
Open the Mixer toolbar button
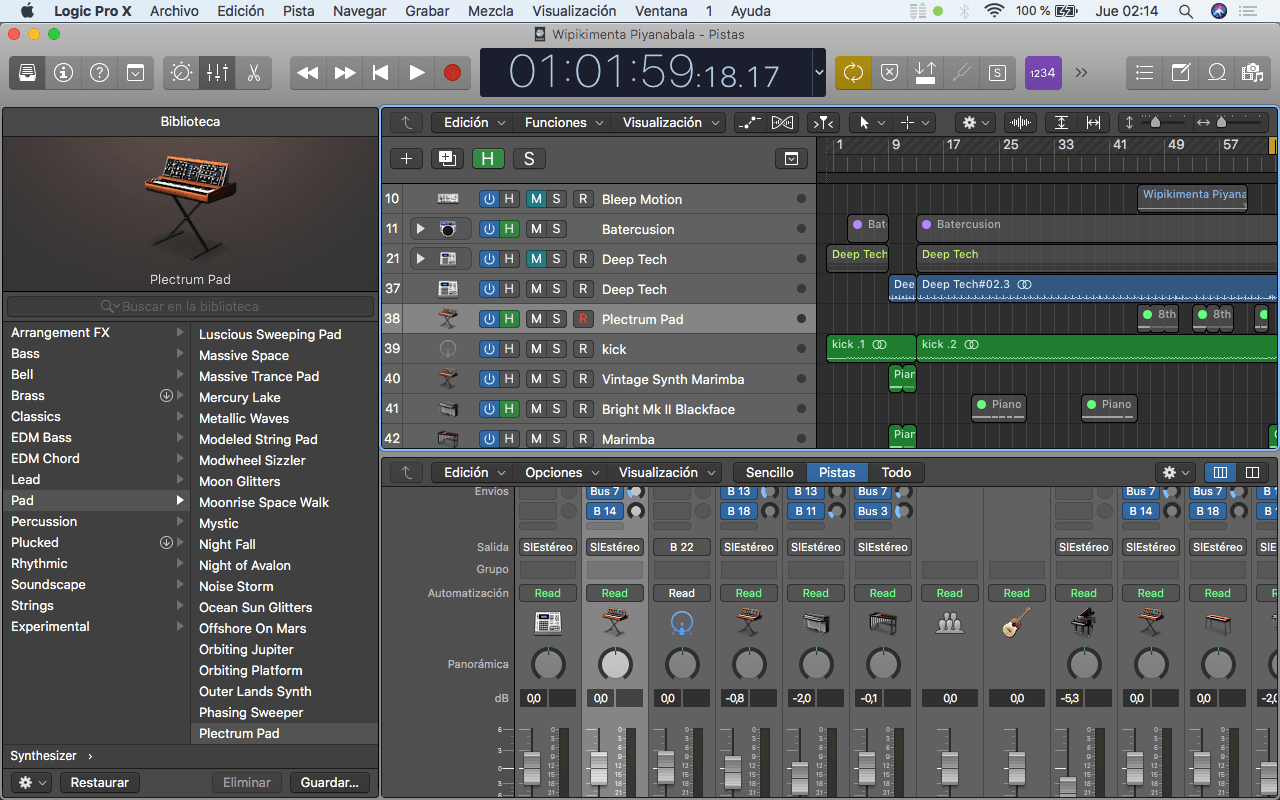[217, 73]
